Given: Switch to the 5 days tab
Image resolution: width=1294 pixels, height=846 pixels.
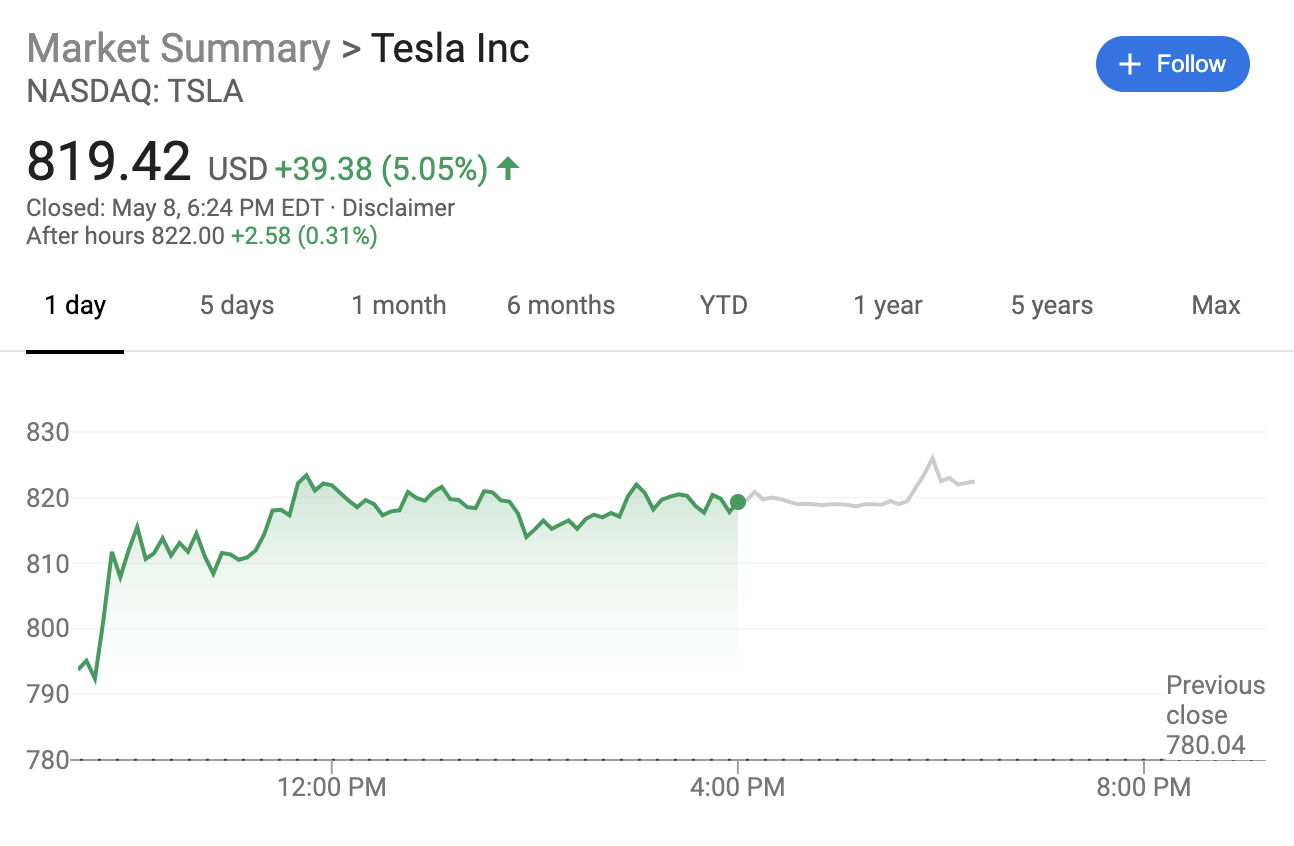Looking at the screenshot, I should (x=237, y=306).
